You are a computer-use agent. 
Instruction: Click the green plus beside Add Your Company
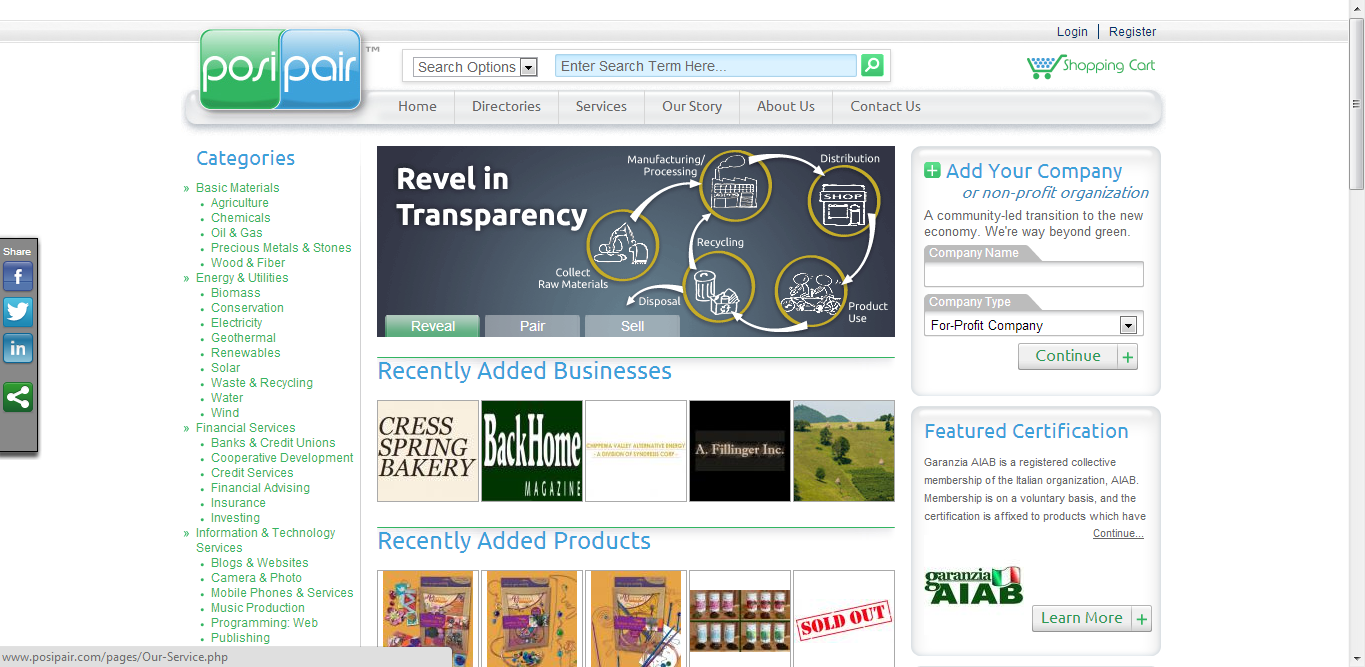pos(932,171)
